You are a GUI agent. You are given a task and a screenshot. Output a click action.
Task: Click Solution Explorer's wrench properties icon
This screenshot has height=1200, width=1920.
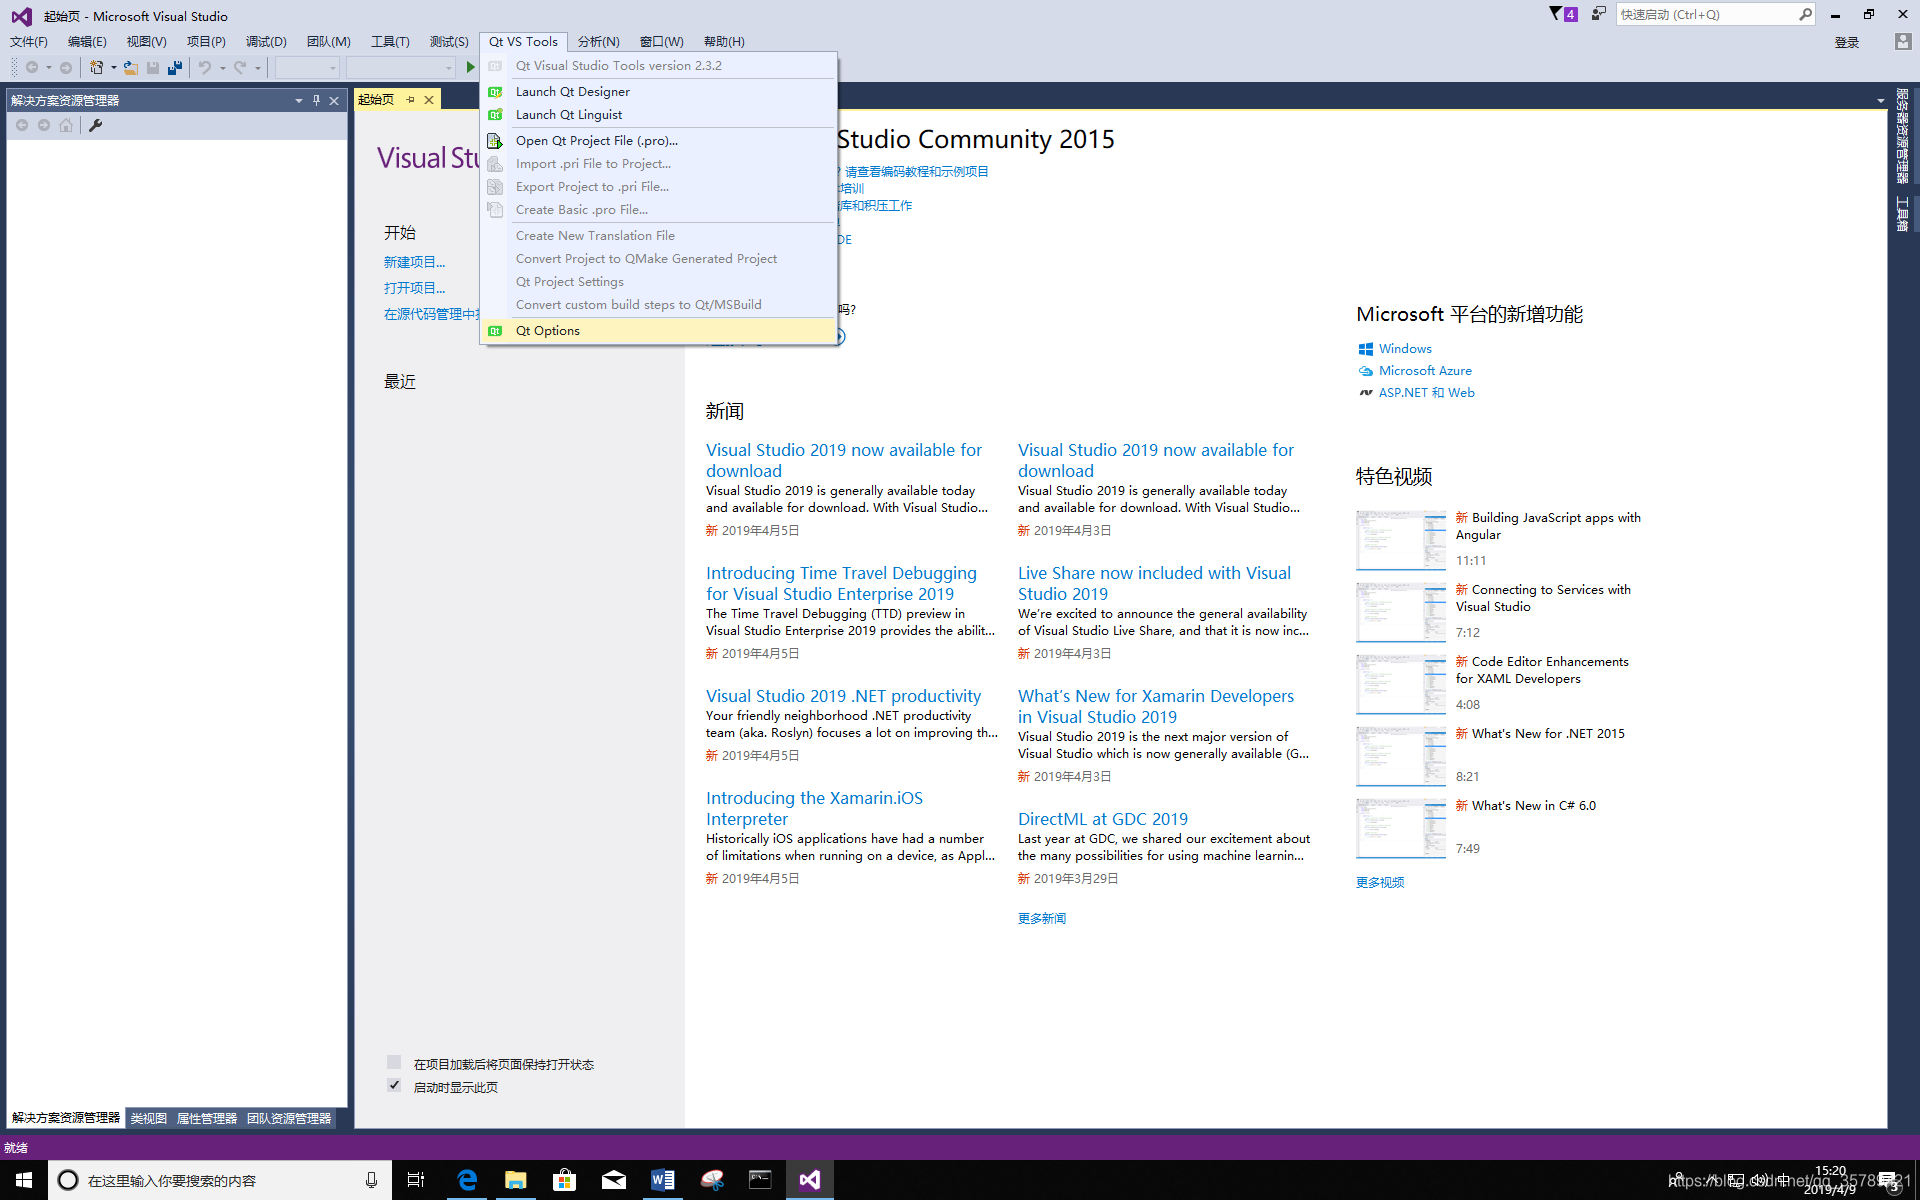[x=96, y=125]
